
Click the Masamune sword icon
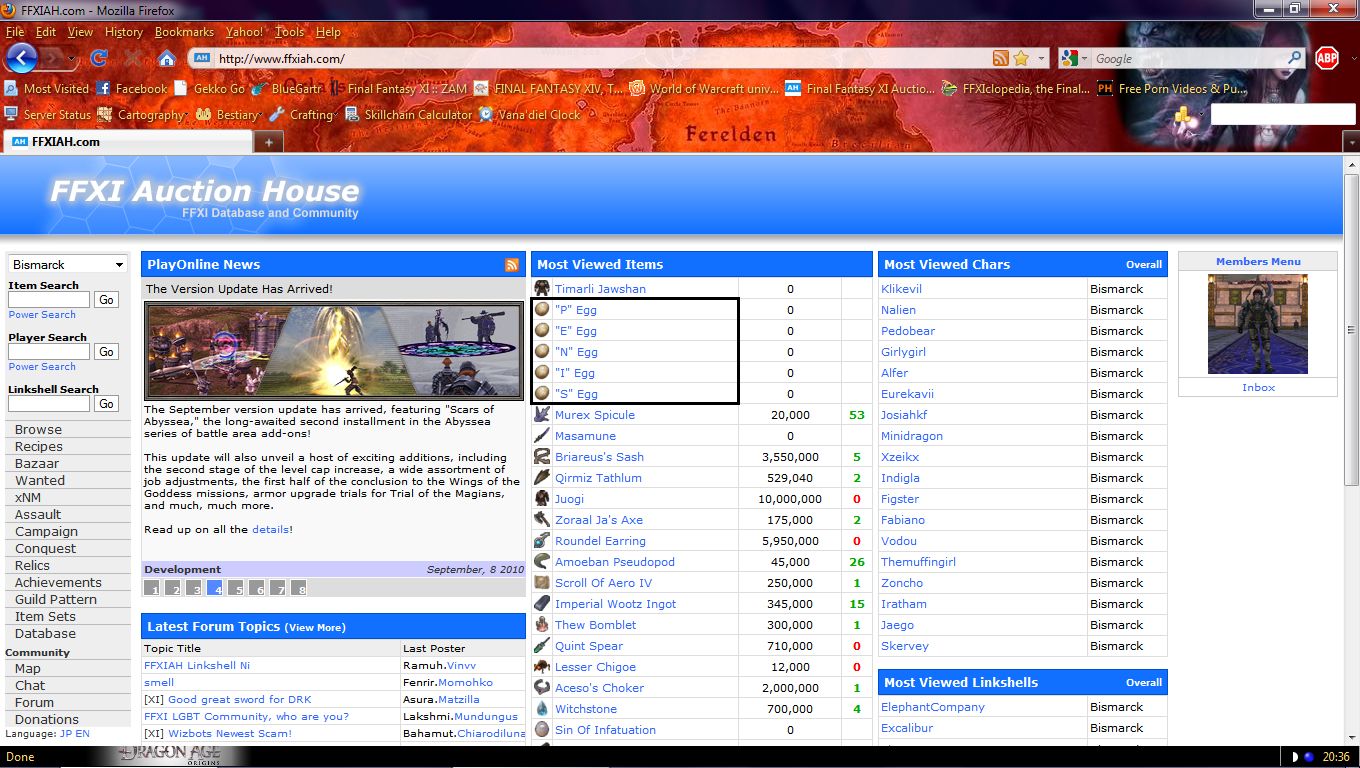[541, 436]
